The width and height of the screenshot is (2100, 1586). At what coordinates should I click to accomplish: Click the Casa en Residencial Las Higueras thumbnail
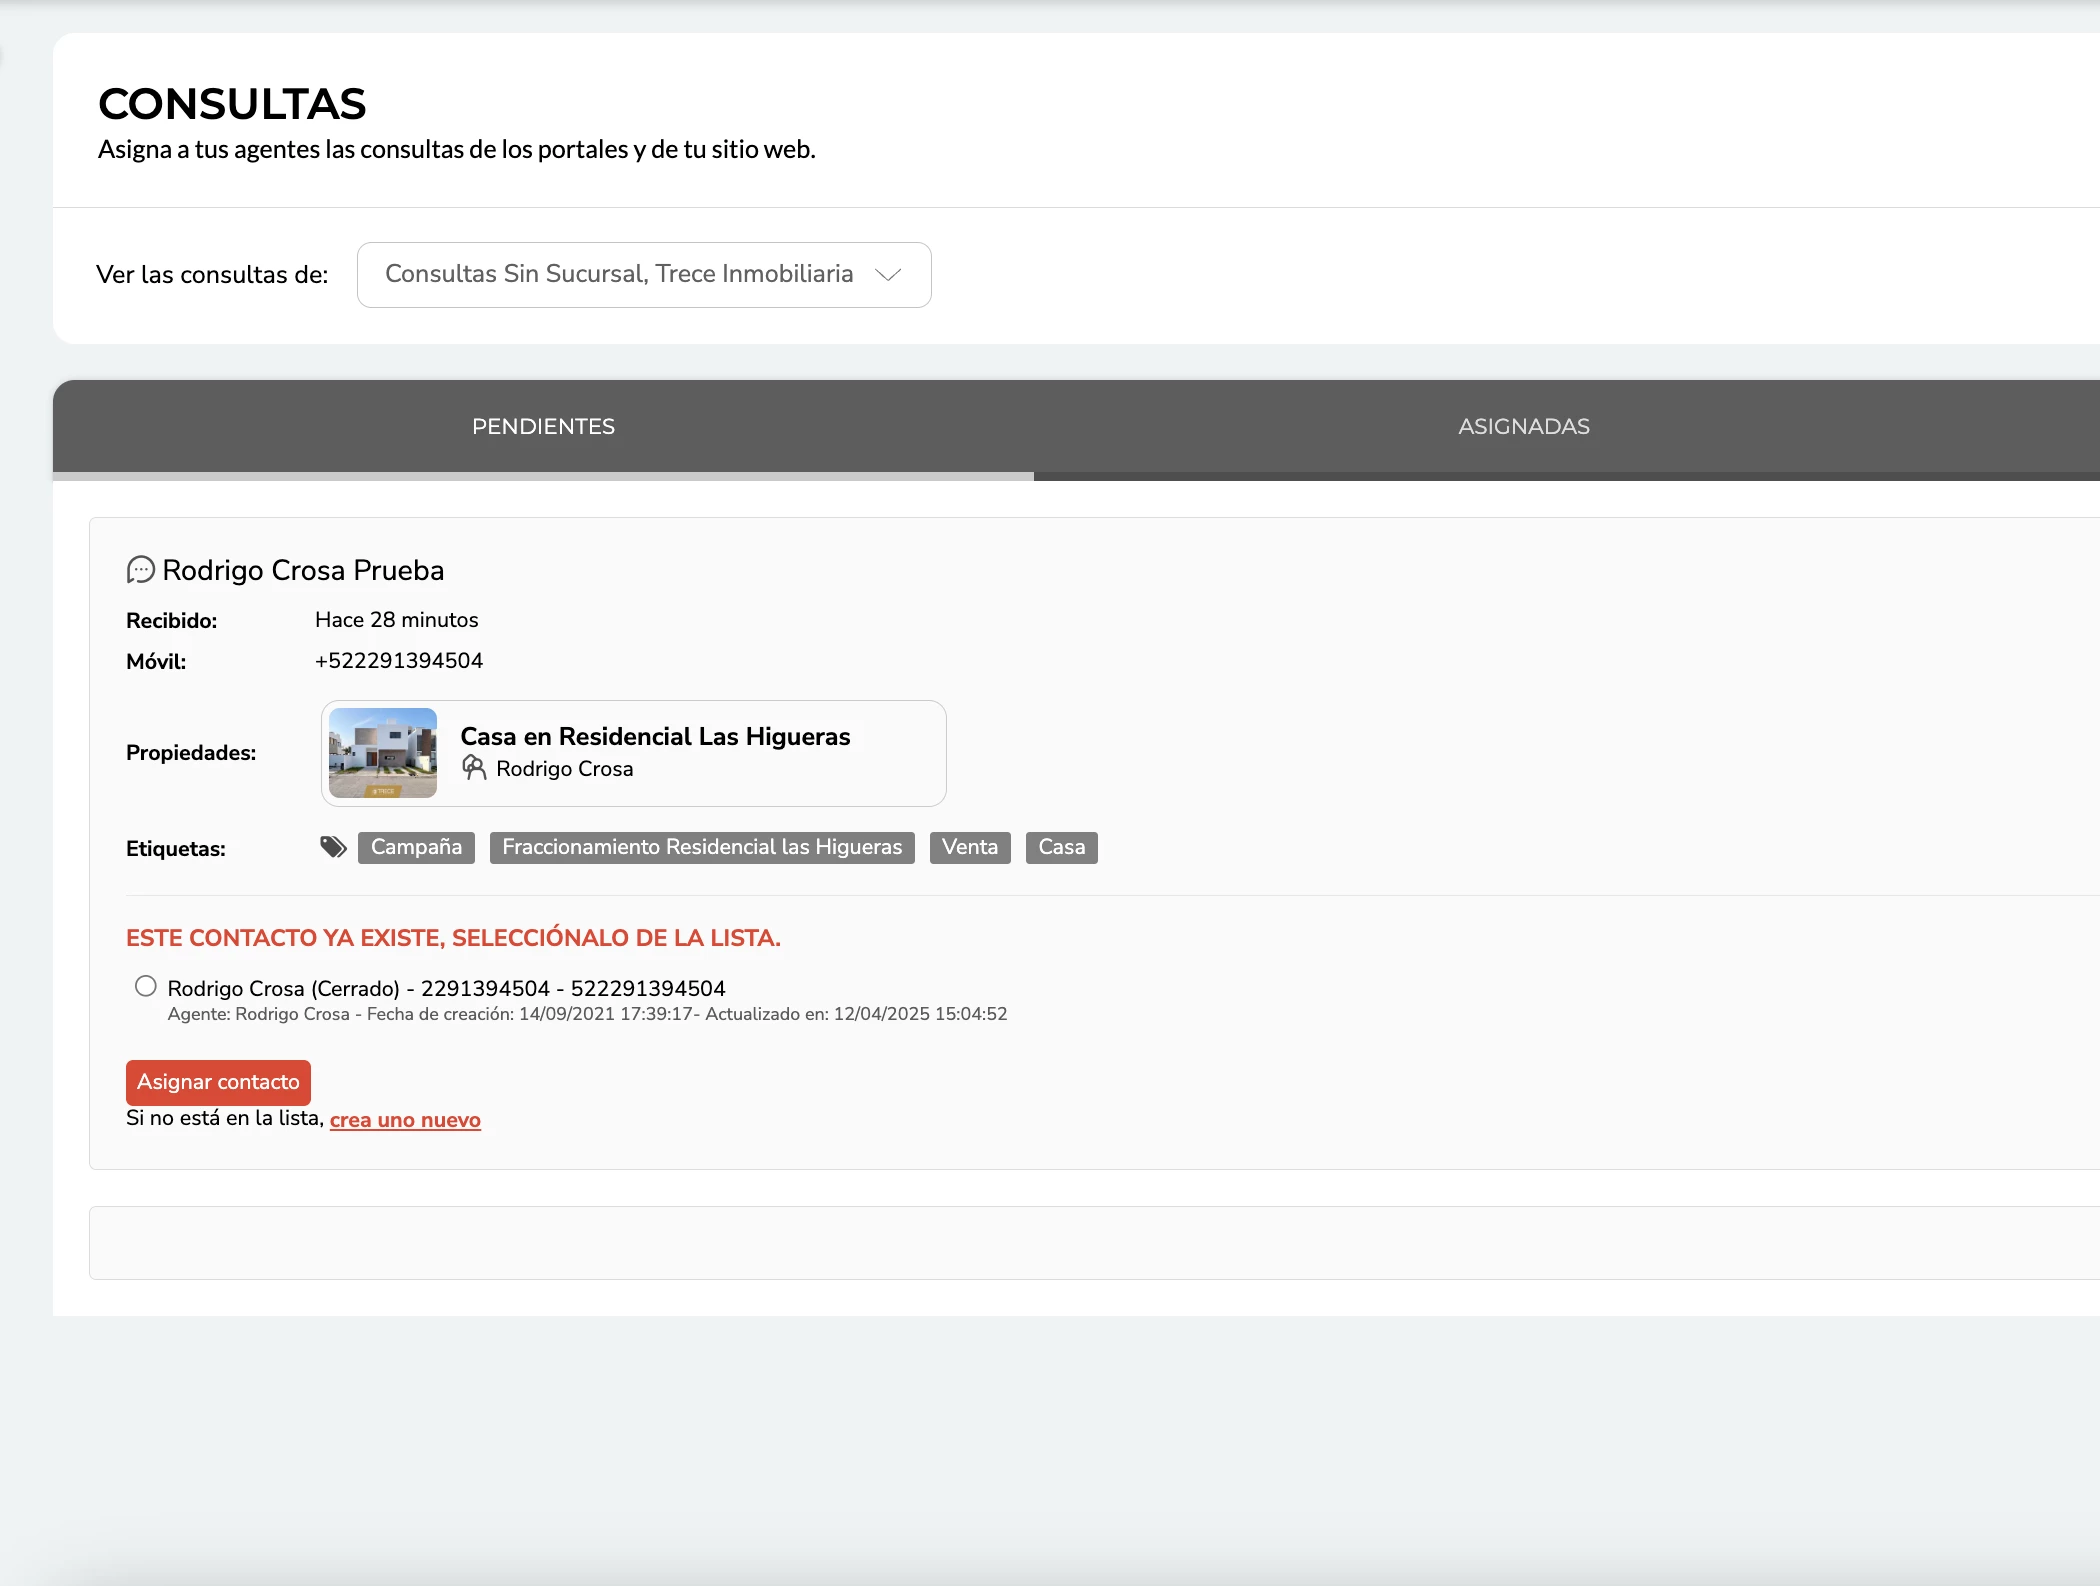point(383,753)
